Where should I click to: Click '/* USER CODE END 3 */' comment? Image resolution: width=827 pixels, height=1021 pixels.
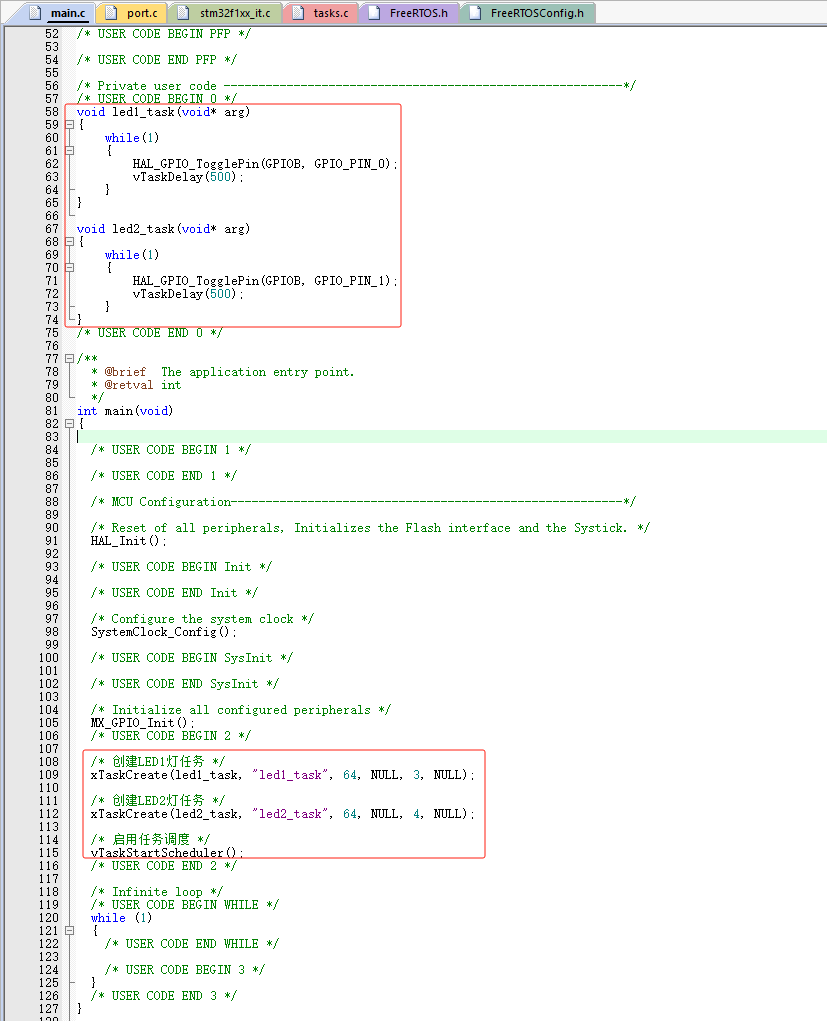coord(163,996)
